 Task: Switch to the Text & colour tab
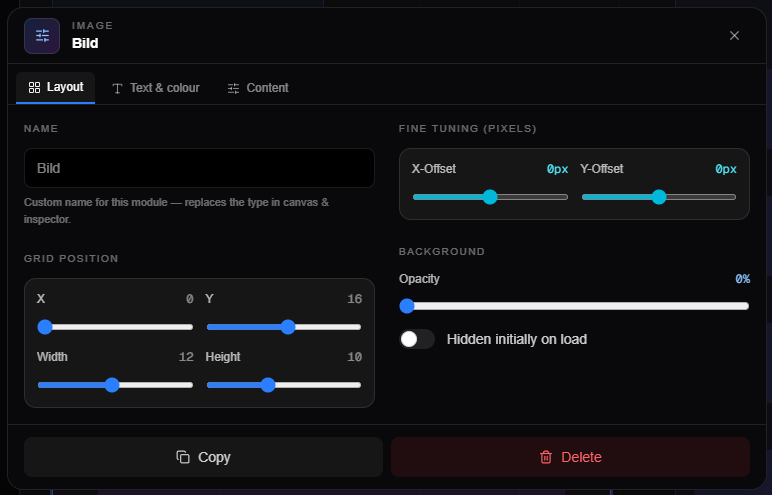(156, 88)
